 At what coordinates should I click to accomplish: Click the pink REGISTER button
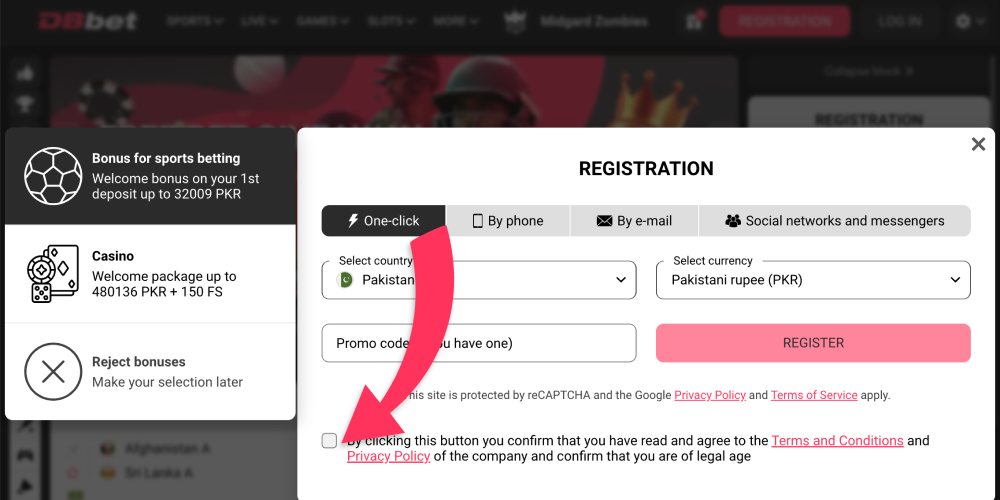813,343
